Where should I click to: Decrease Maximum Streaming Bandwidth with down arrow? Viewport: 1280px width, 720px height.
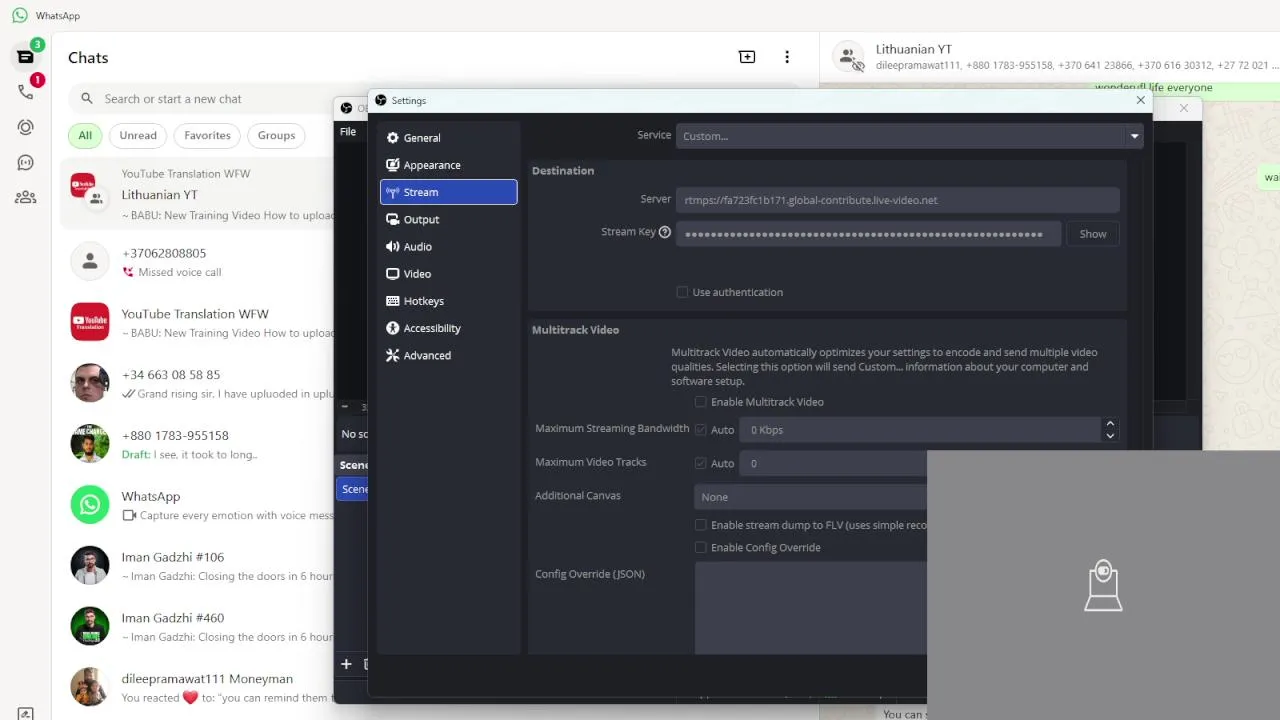tap(1110, 436)
